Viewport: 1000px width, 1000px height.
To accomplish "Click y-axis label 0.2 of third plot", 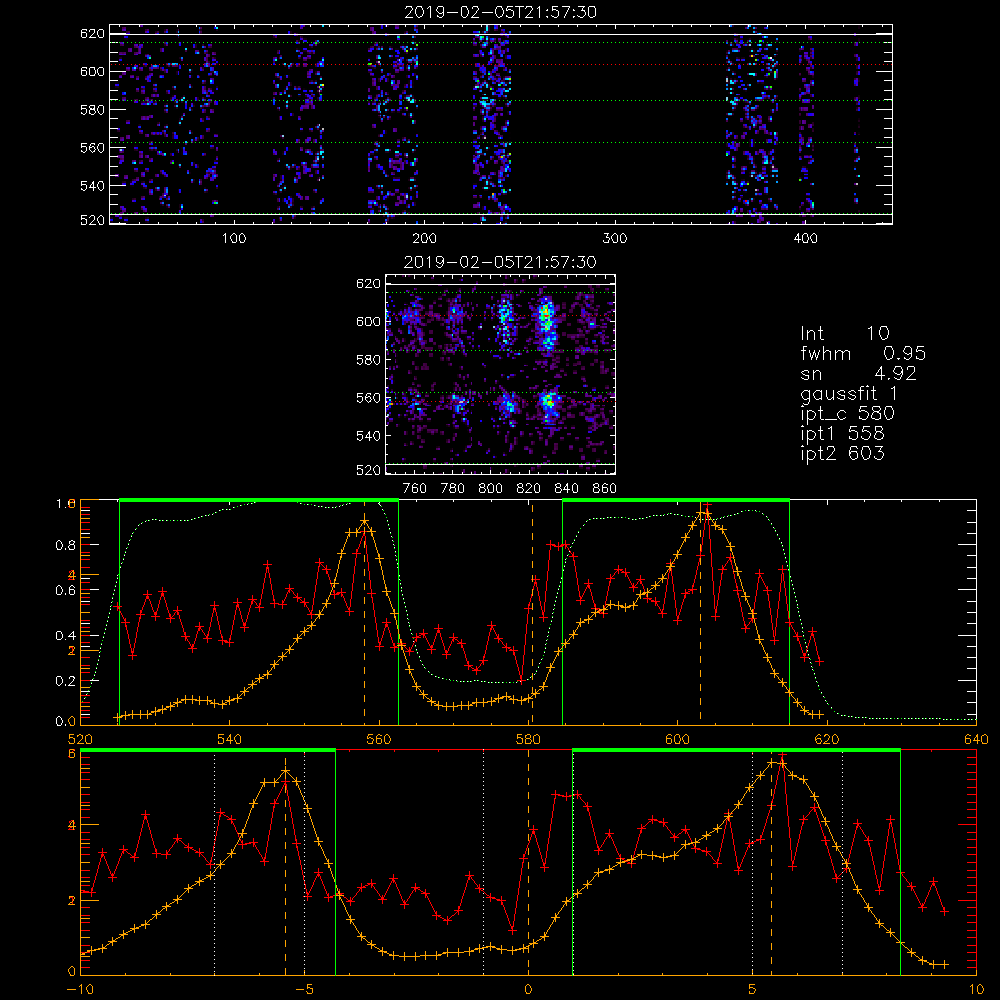I will click(65, 681).
